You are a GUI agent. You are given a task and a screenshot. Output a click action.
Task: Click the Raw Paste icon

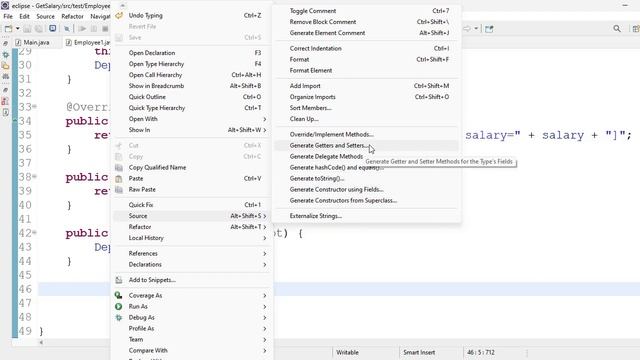coord(119,190)
